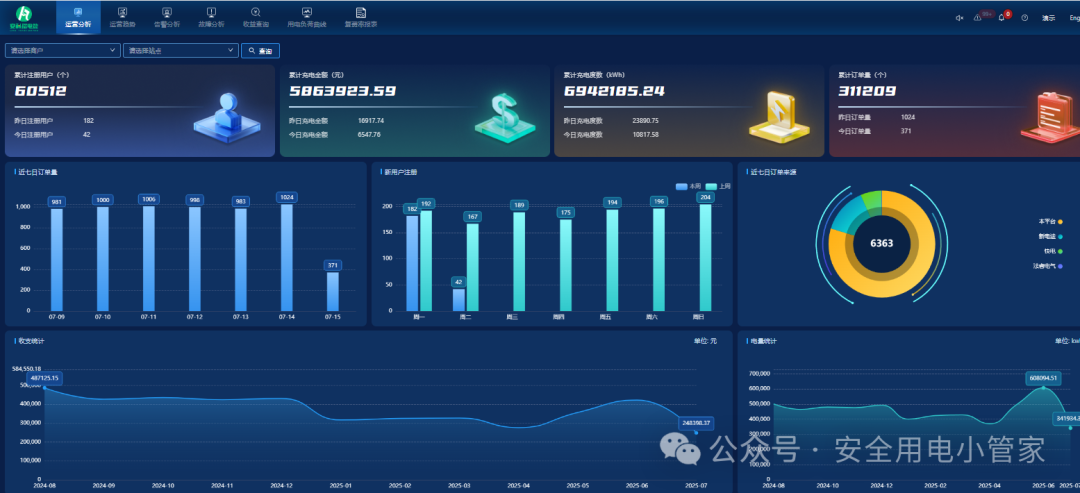
Task: Click the registration bar labeled 167
Action: point(472,267)
